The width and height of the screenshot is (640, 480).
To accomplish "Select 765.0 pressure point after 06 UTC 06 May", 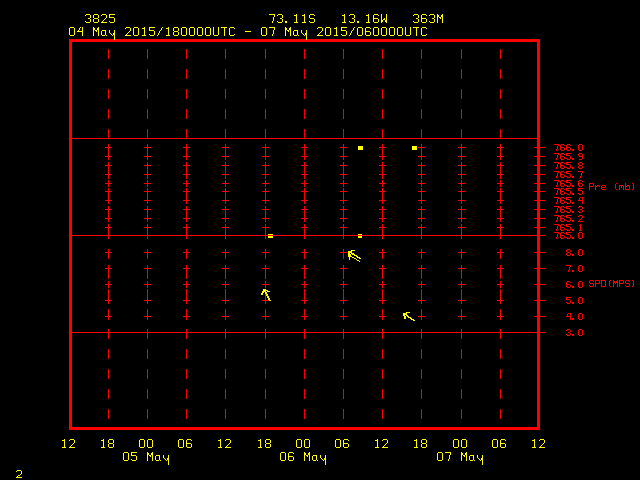I will (360, 236).
